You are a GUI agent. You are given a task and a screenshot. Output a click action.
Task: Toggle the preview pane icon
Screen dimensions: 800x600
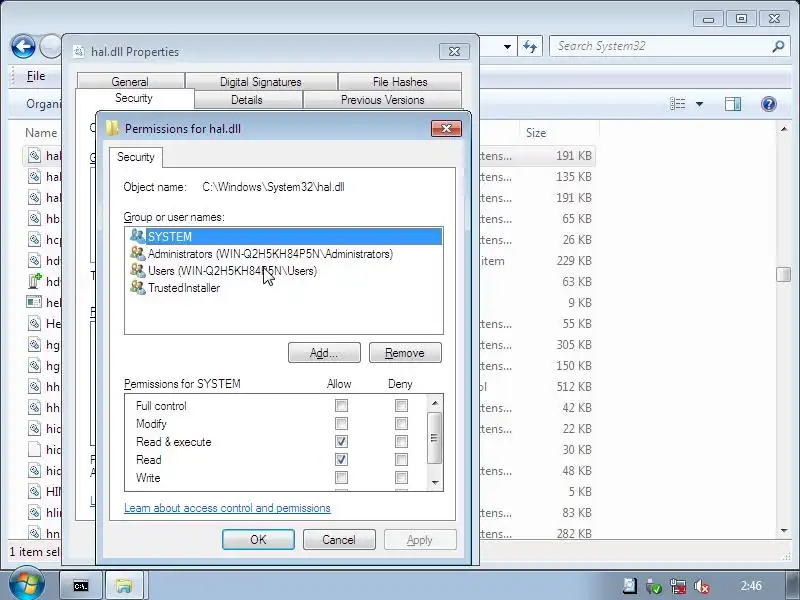[733, 104]
